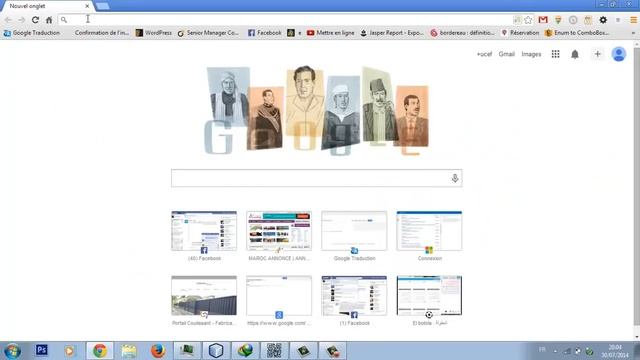This screenshot has height=360, width=640.
Task: Click the Google search box
Action: click(316, 178)
